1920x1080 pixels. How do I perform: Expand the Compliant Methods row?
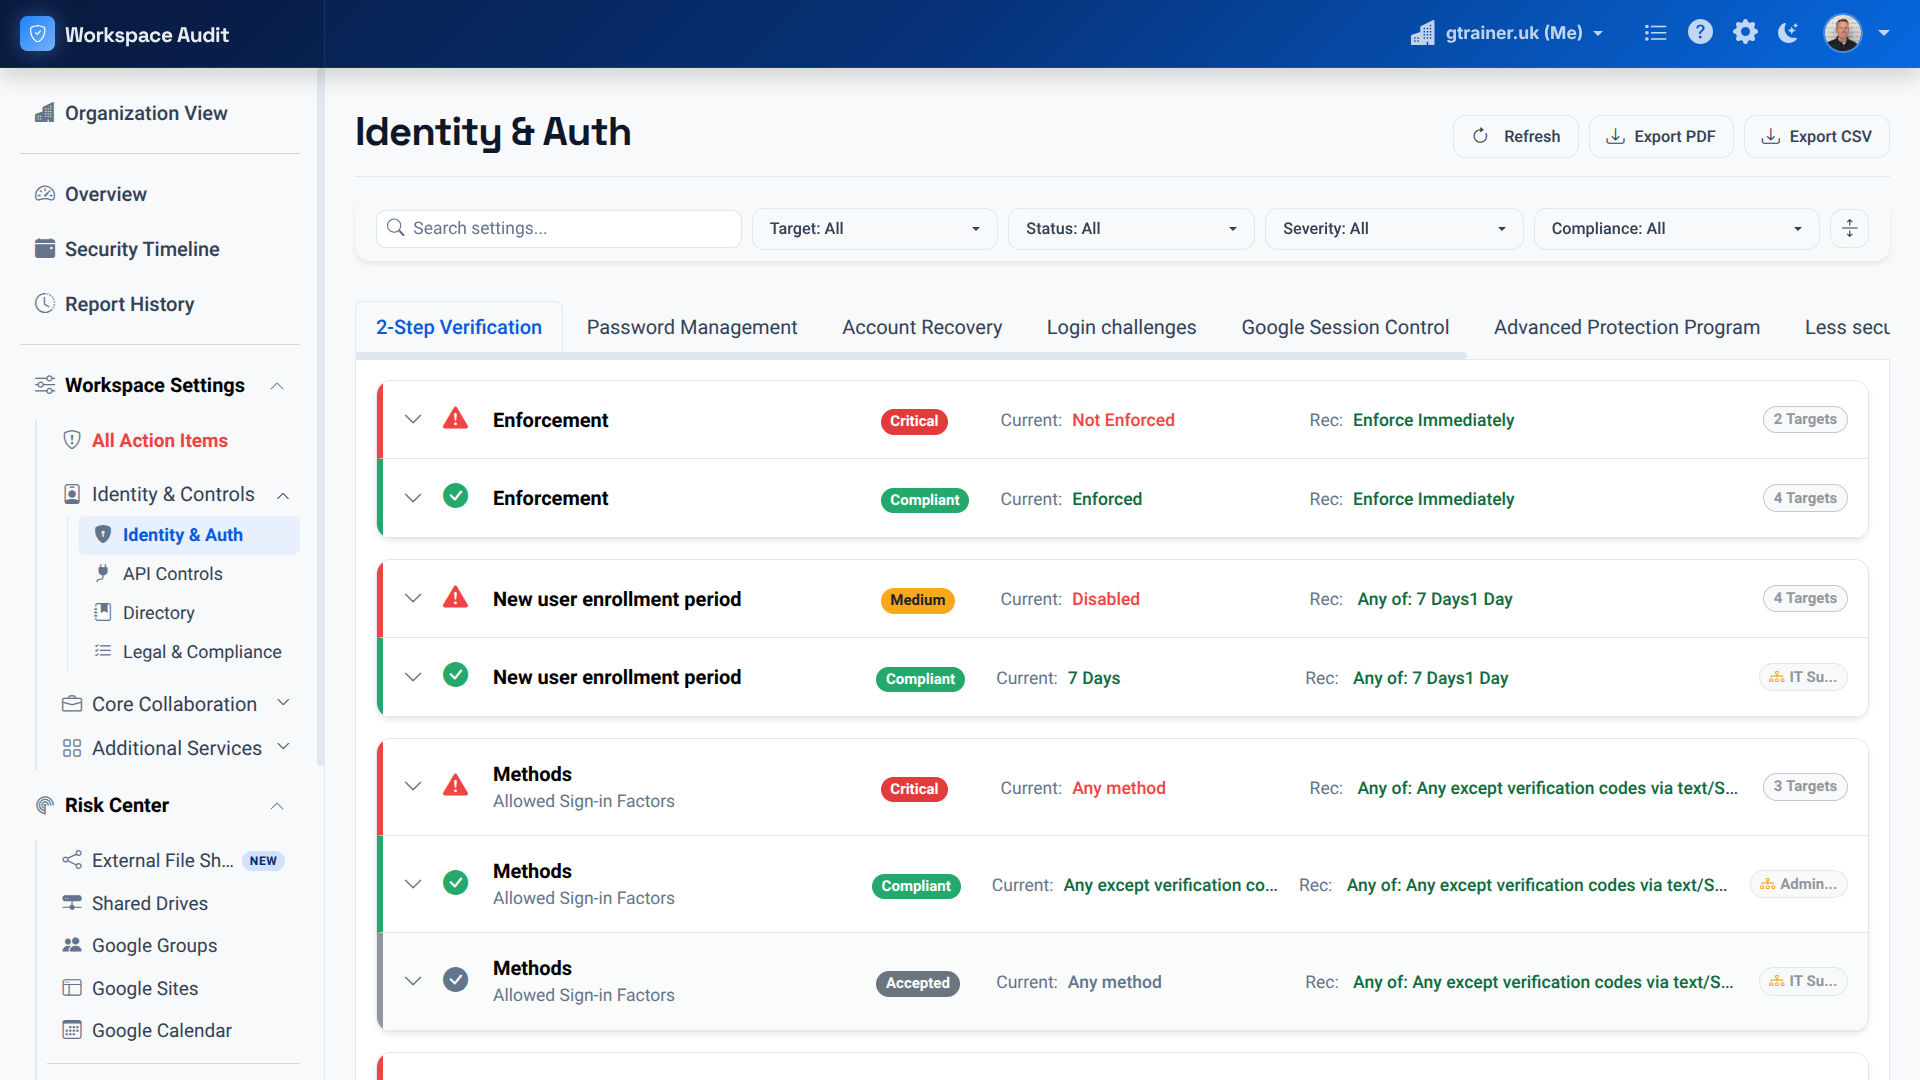pos(413,884)
